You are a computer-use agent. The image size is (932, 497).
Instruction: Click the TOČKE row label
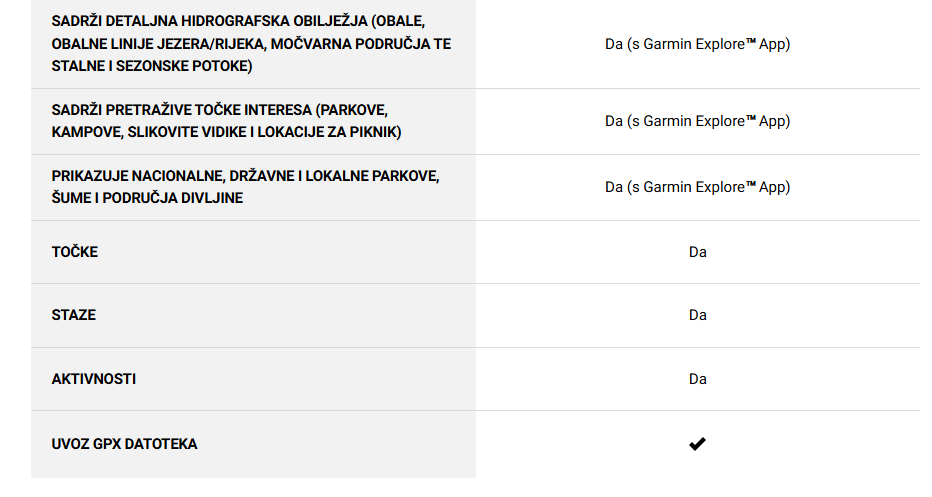[x=75, y=252]
